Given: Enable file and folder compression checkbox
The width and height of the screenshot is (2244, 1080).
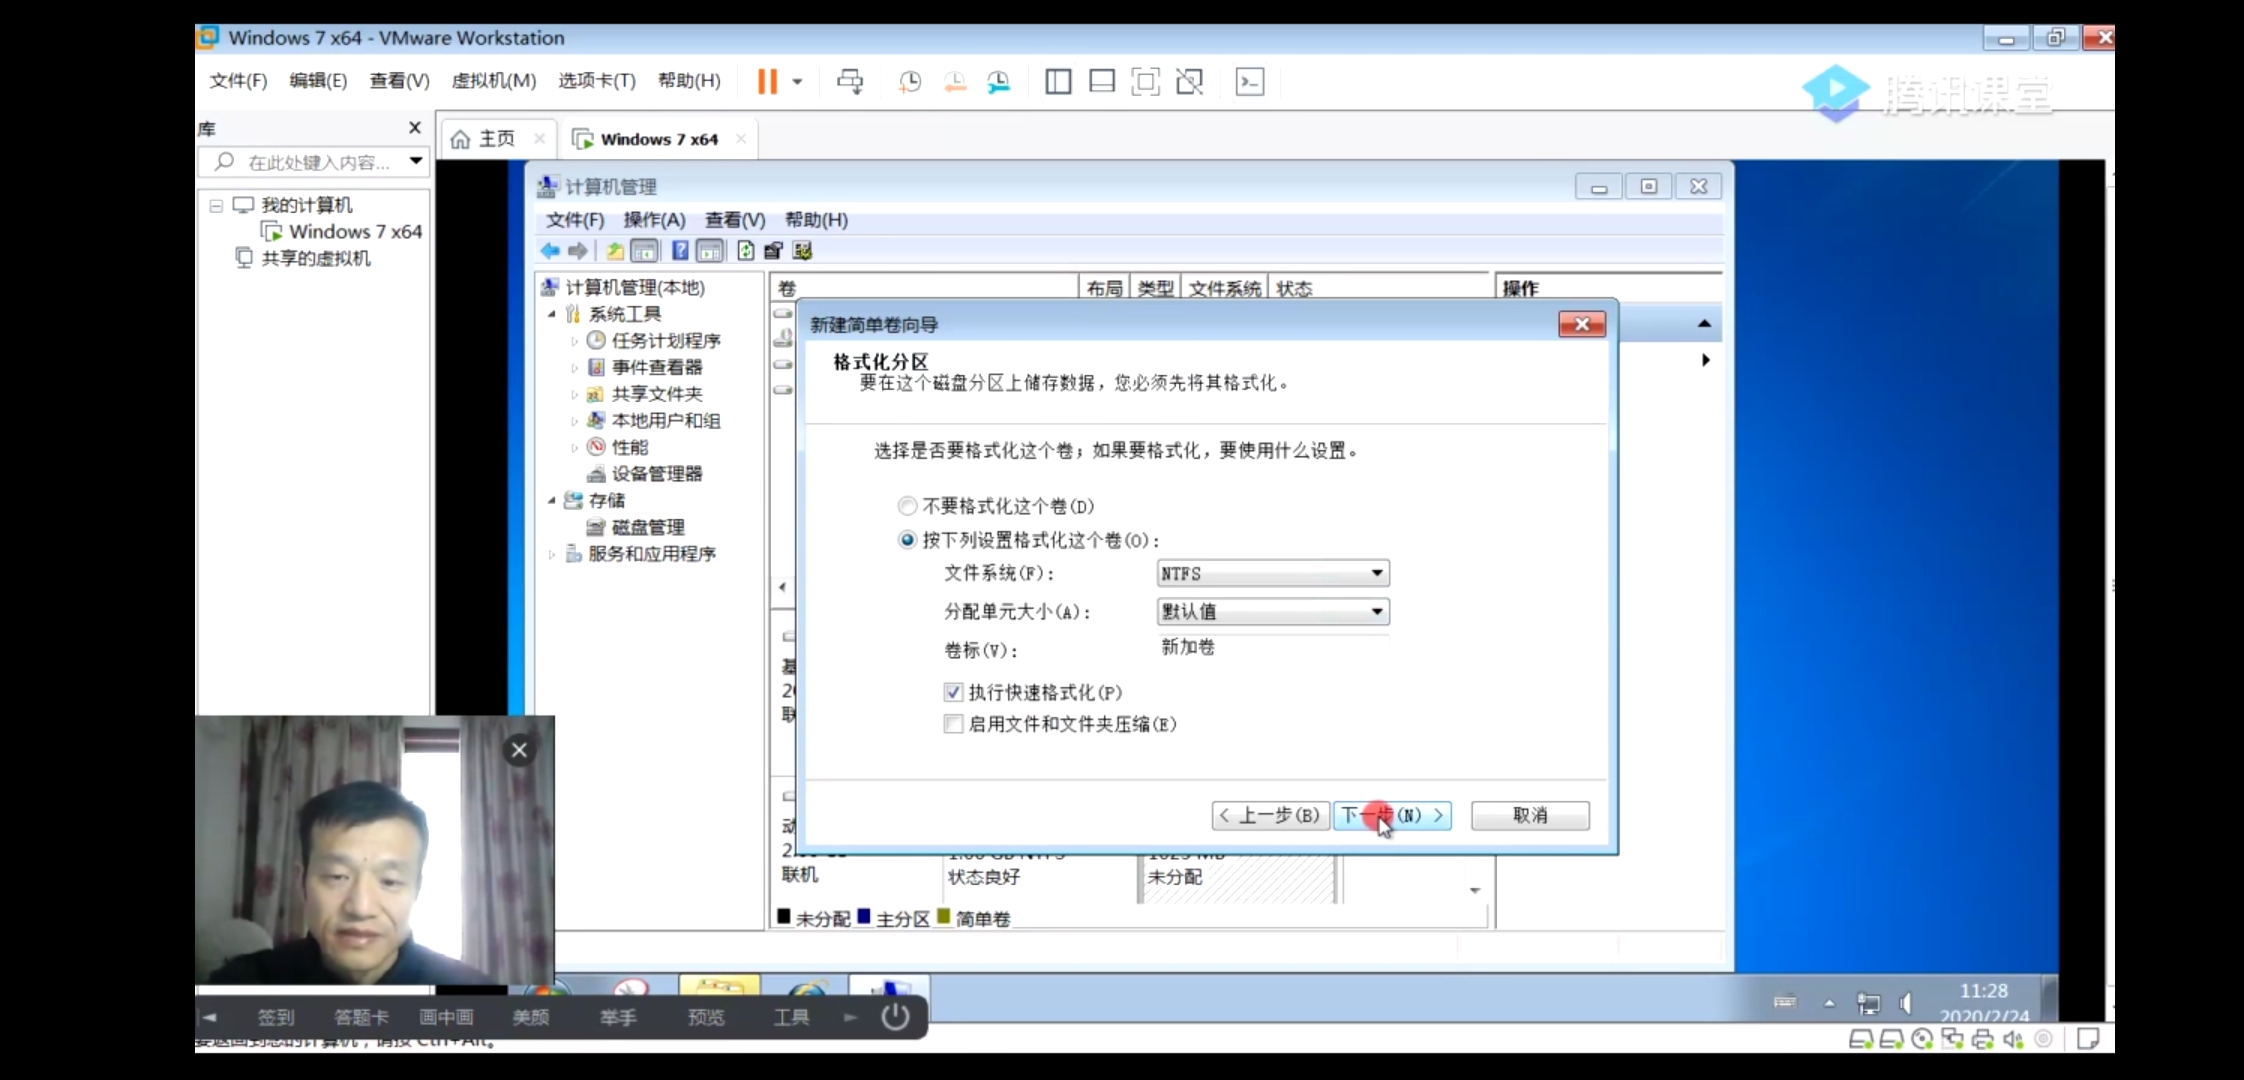Looking at the screenshot, I should 953,724.
